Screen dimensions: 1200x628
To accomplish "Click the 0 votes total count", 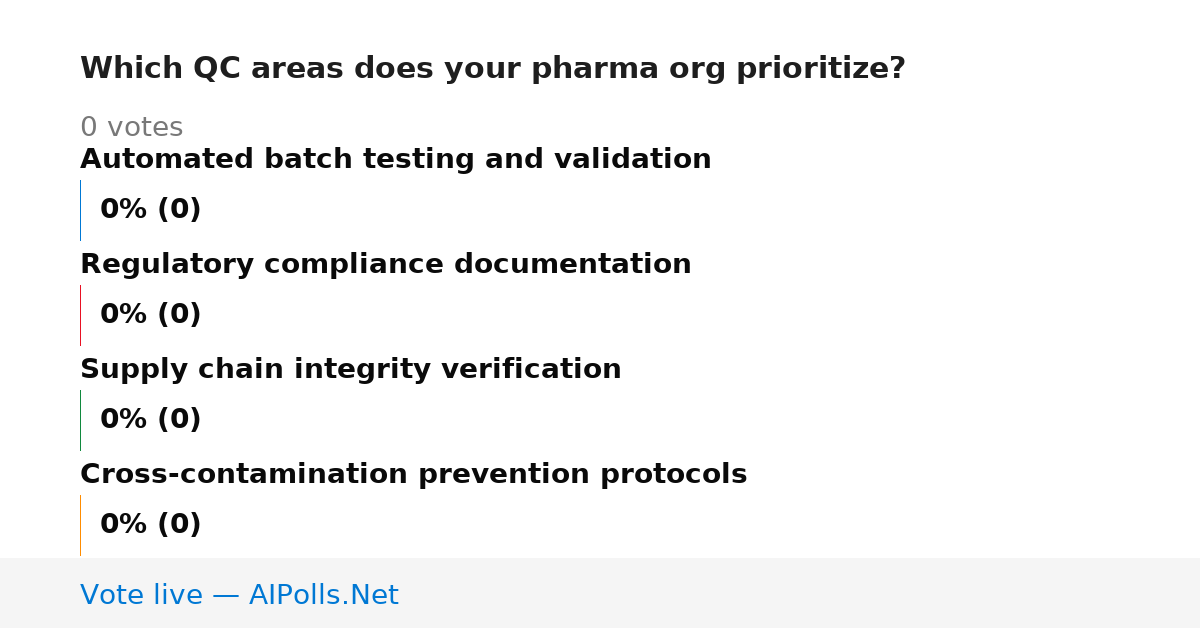I will point(131,128).
